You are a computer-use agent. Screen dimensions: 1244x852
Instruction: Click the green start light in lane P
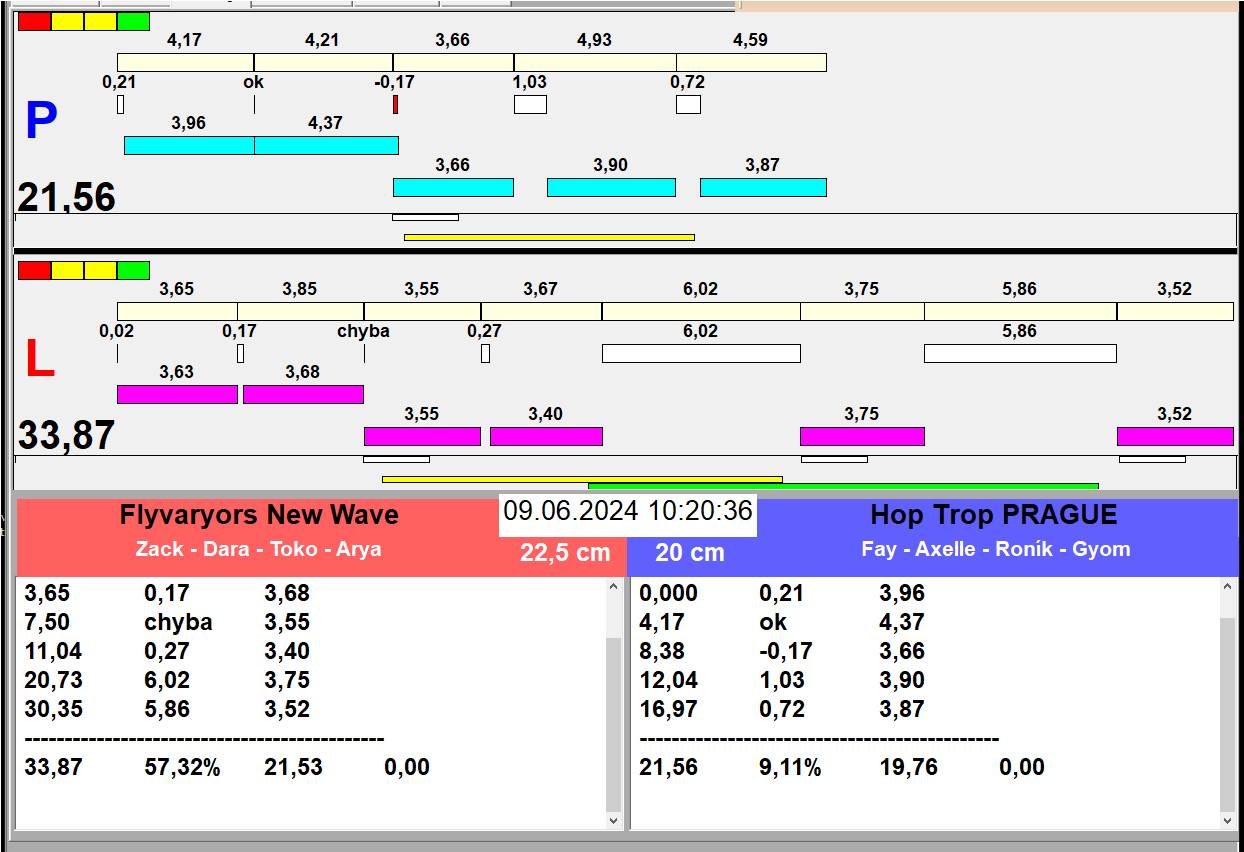tap(133, 21)
